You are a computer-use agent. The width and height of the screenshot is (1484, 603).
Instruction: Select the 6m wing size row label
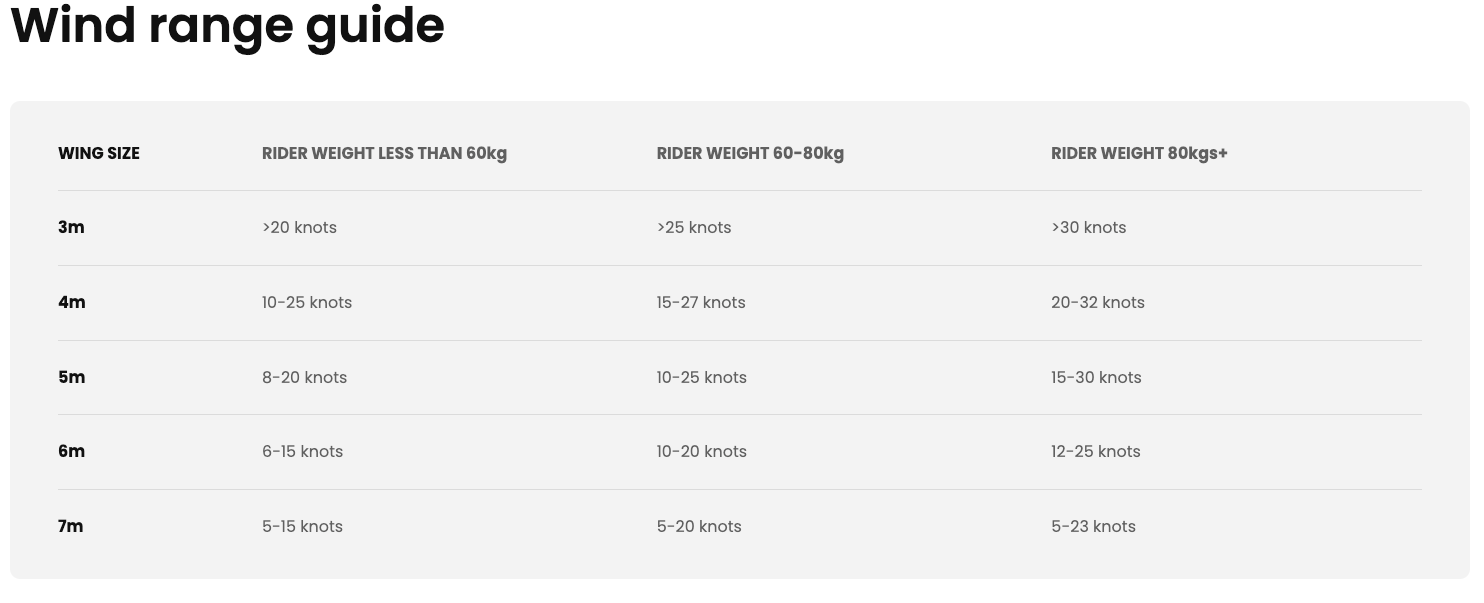[72, 451]
